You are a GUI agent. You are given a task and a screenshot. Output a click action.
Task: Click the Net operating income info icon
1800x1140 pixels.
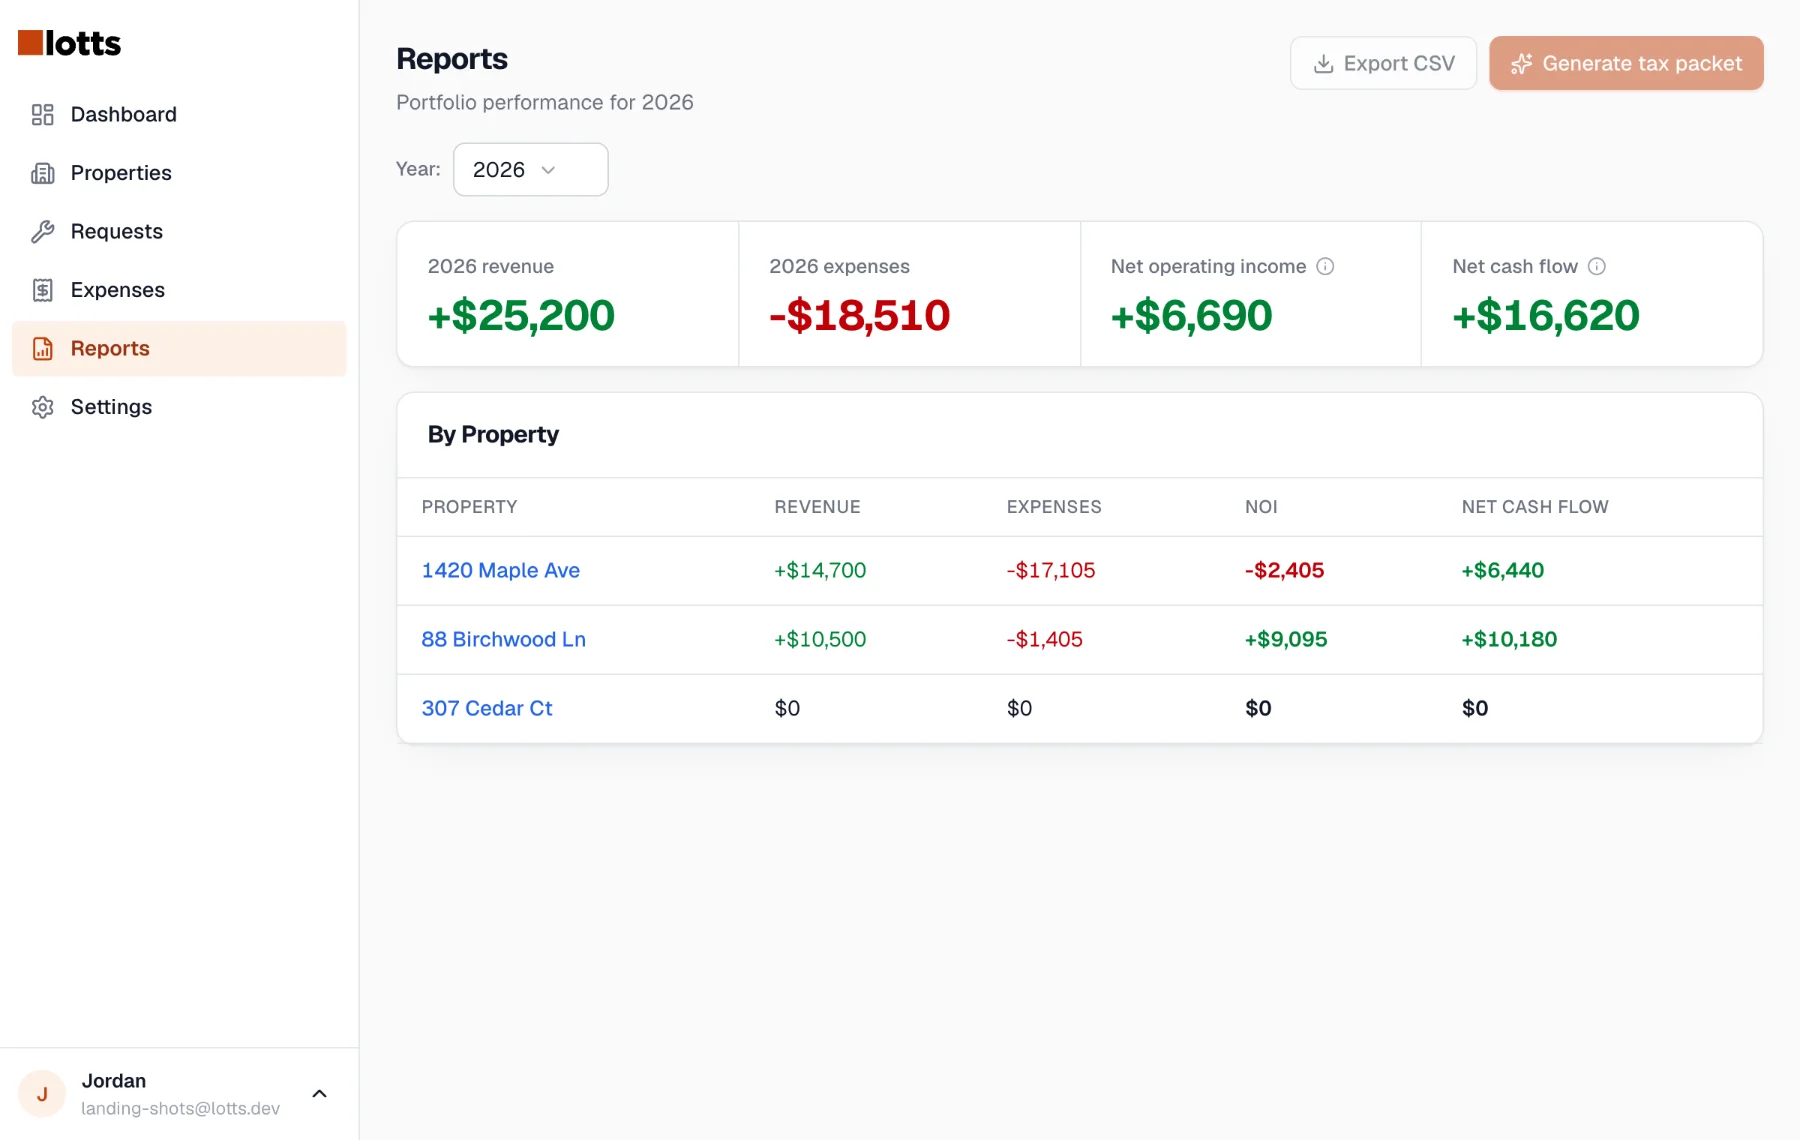point(1325,266)
